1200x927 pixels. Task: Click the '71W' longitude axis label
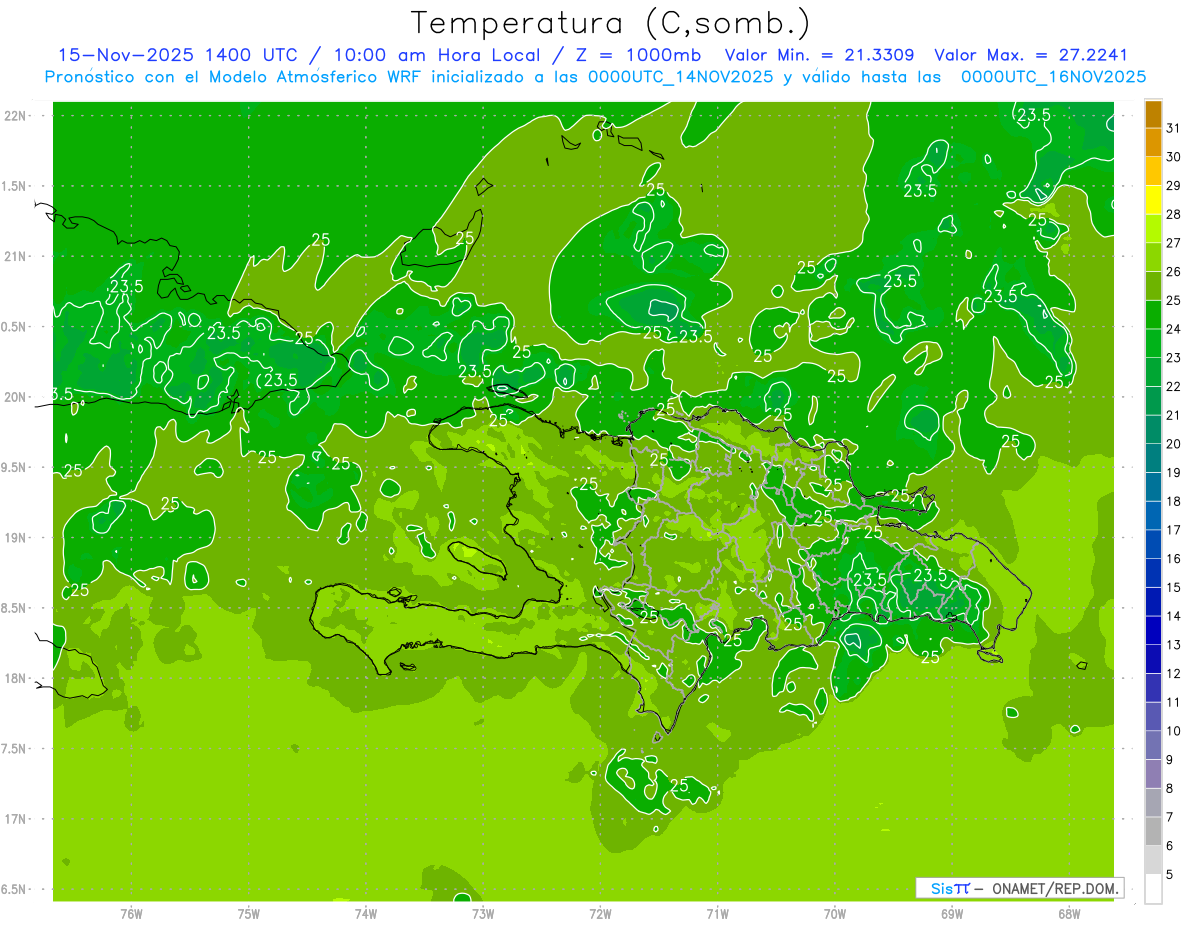coord(717,913)
